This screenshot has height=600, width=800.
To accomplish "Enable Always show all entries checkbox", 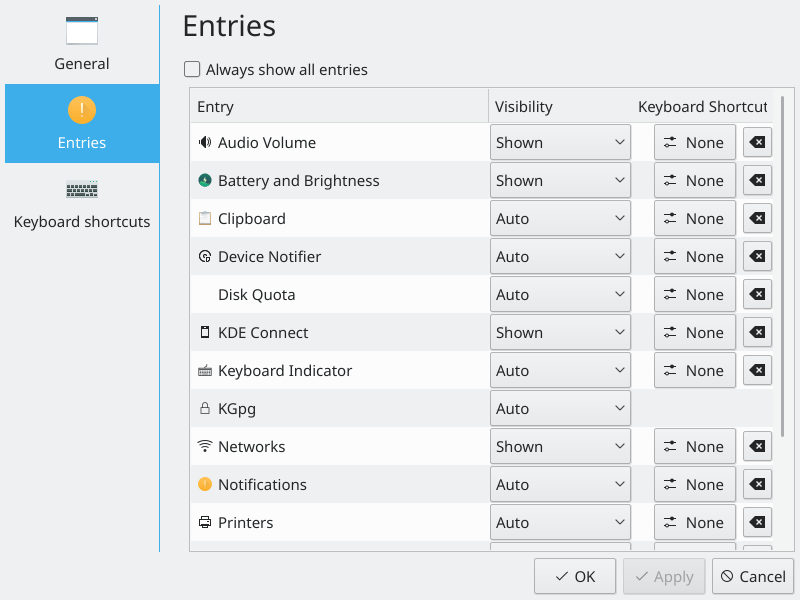I will point(192,70).
